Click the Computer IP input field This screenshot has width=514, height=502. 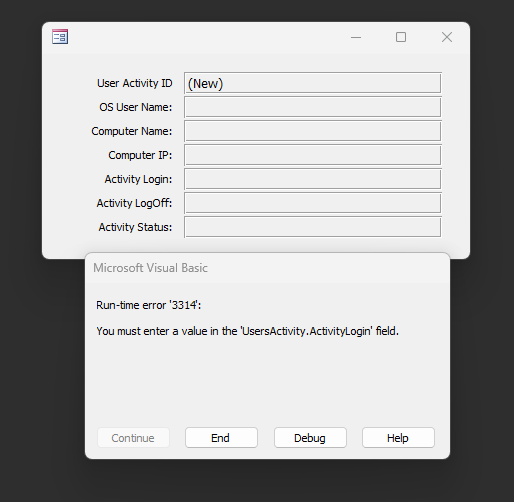313,155
